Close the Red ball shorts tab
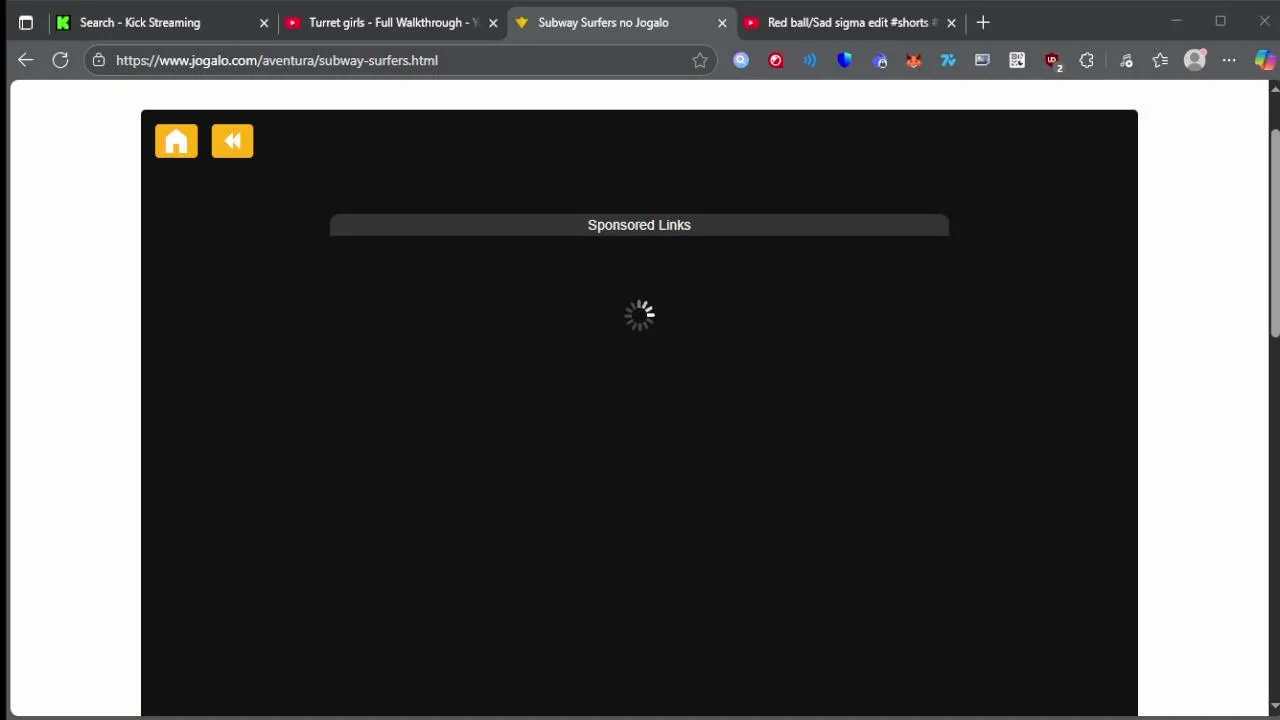Screen dimensions: 1280x720 click(x=951, y=22)
